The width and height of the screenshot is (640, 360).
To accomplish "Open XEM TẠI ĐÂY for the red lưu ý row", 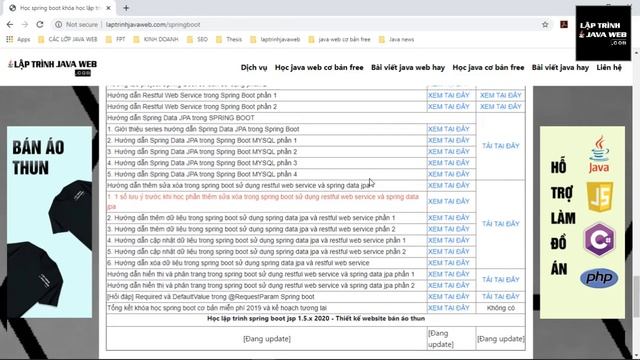I will click(449, 201).
